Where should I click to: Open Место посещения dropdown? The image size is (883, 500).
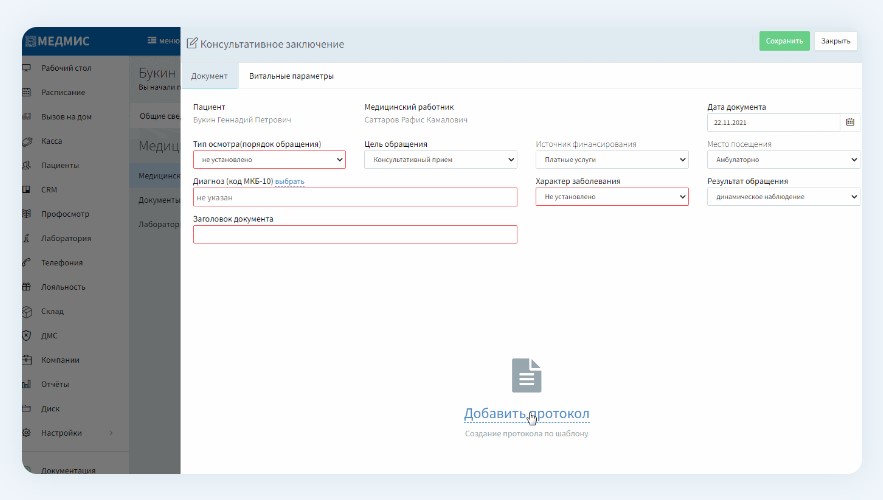coord(783,159)
